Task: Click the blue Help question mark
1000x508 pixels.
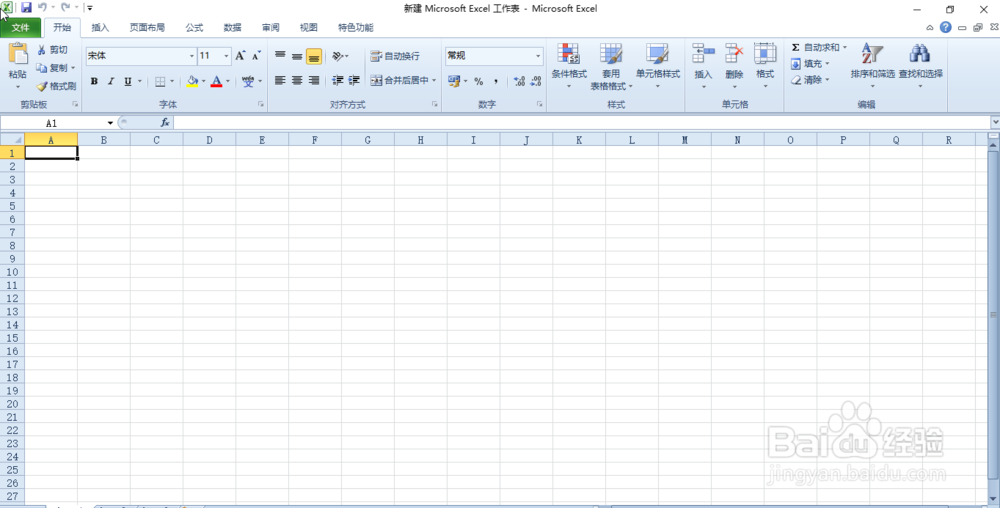Action: pos(946,27)
